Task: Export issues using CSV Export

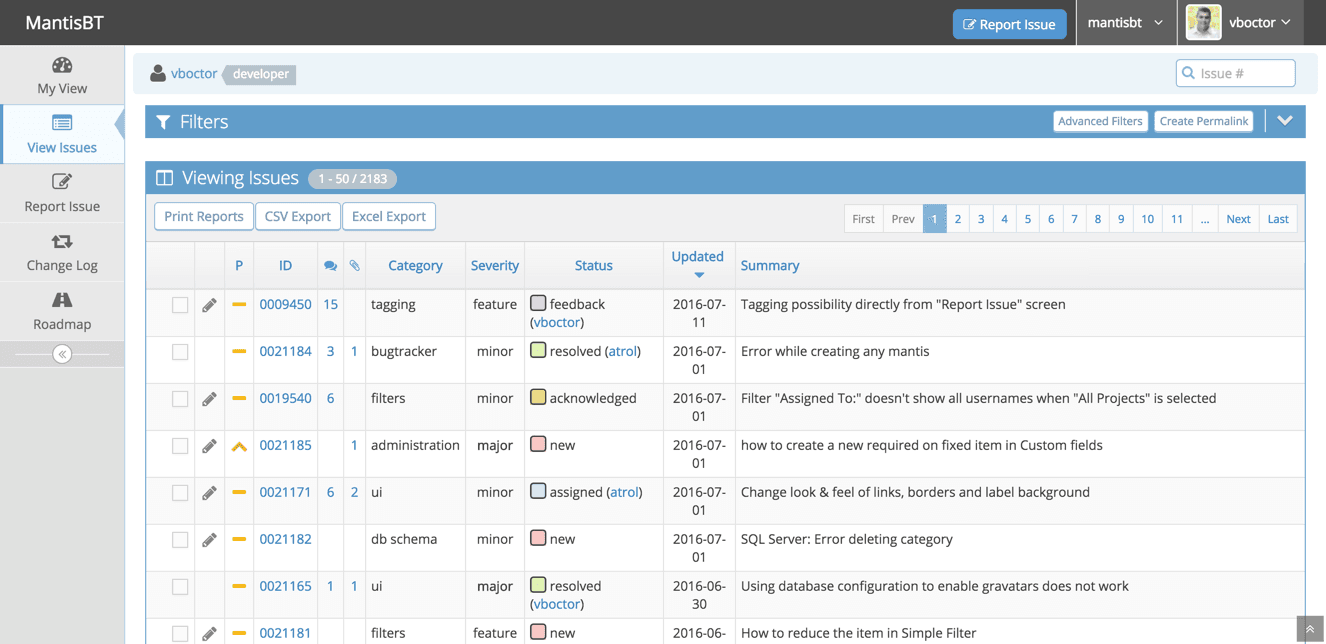Action: click(x=297, y=215)
